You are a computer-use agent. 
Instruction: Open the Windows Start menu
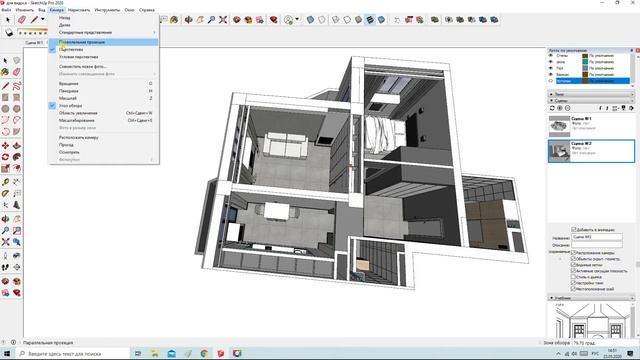pyautogui.click(x=7, y=353)
